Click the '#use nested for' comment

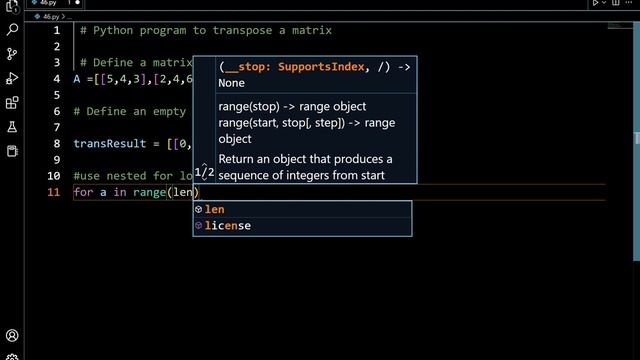[133, 176]
